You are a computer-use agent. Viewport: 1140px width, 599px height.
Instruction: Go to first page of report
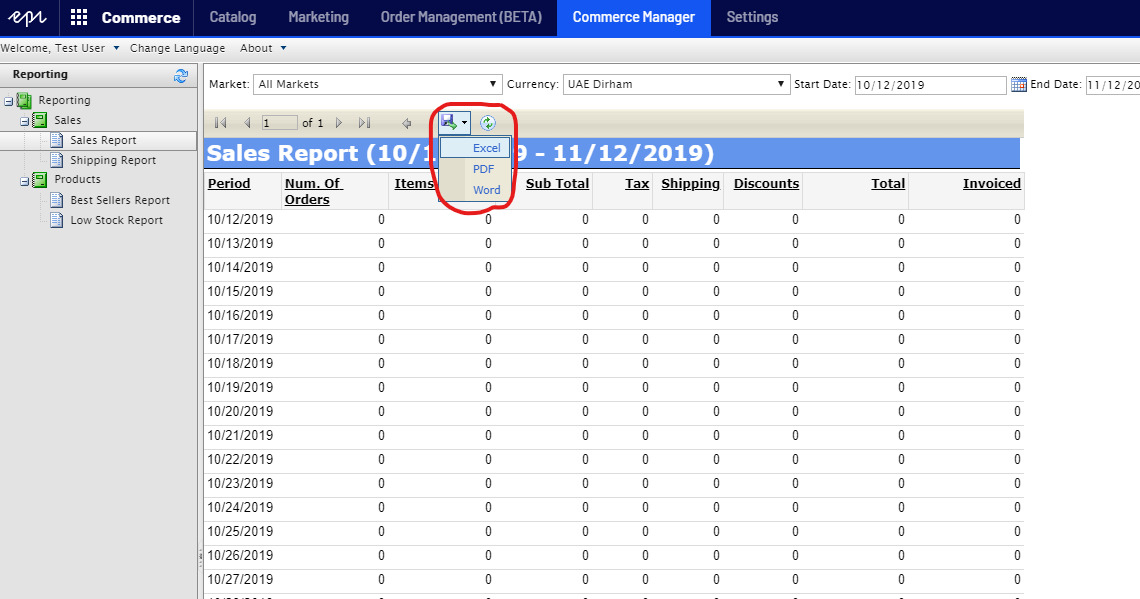click(x=220, y=123)
